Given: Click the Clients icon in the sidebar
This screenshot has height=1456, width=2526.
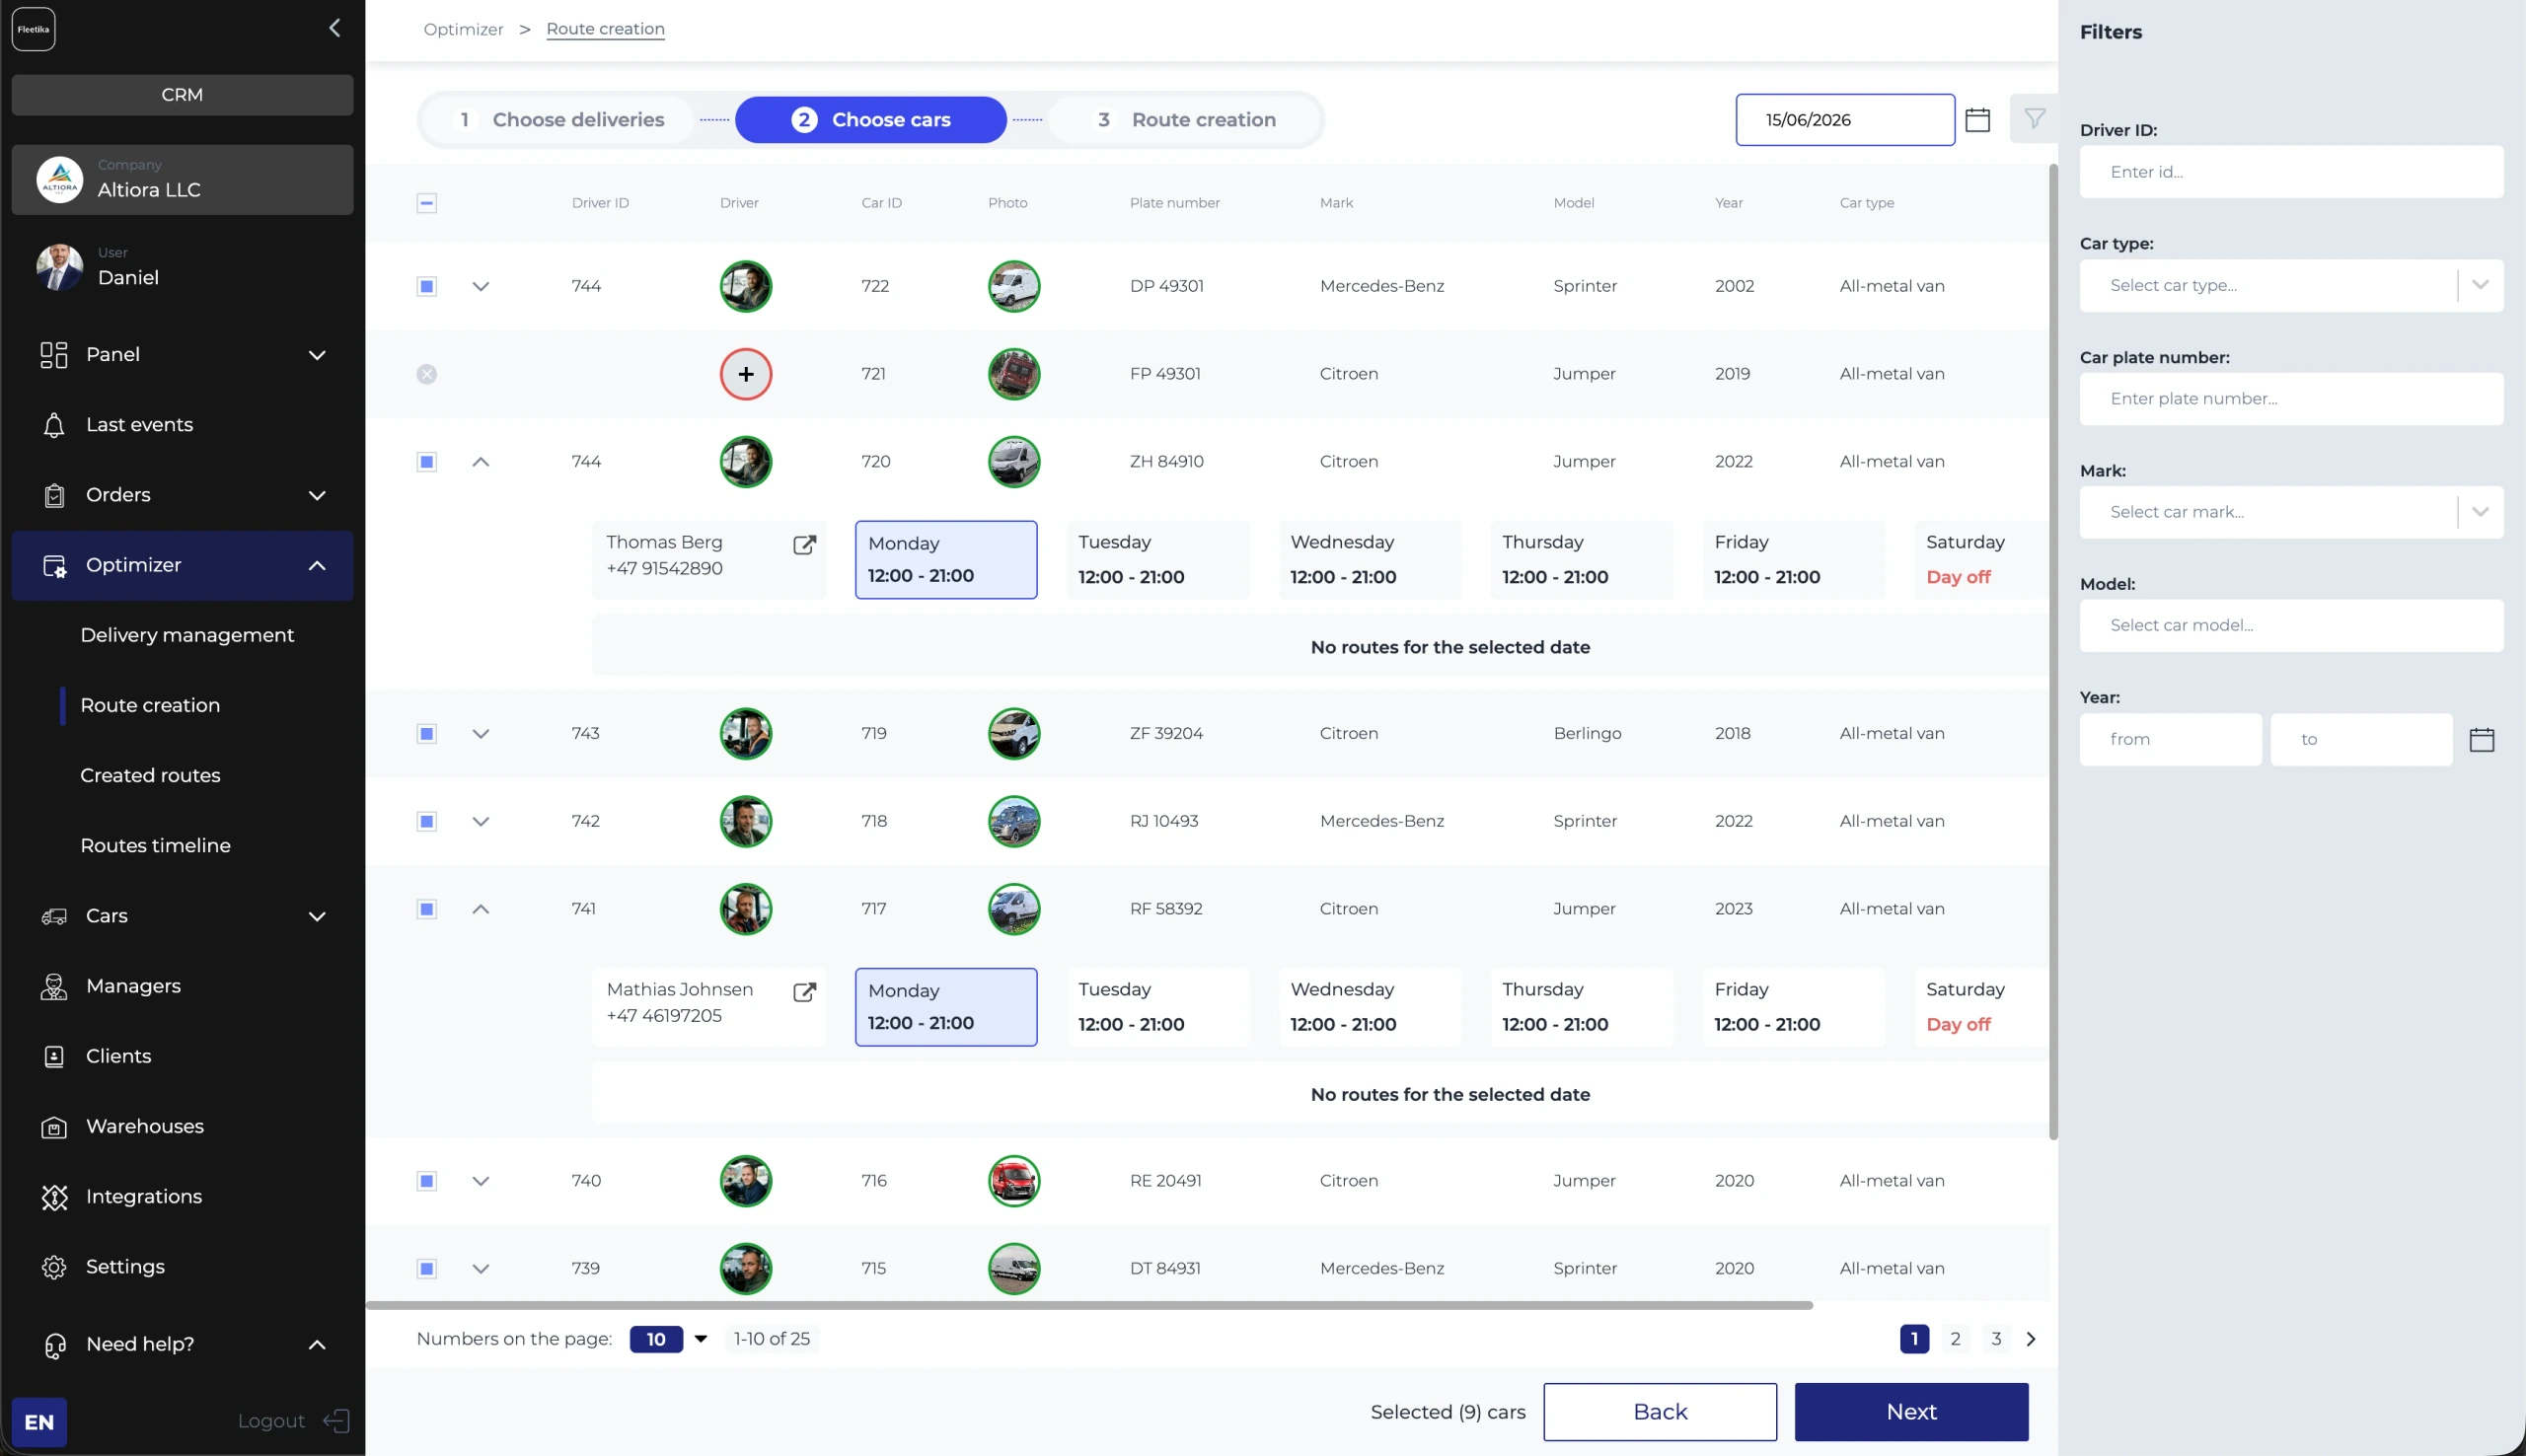Looking at the screenshot, I should click(54, 1057).
